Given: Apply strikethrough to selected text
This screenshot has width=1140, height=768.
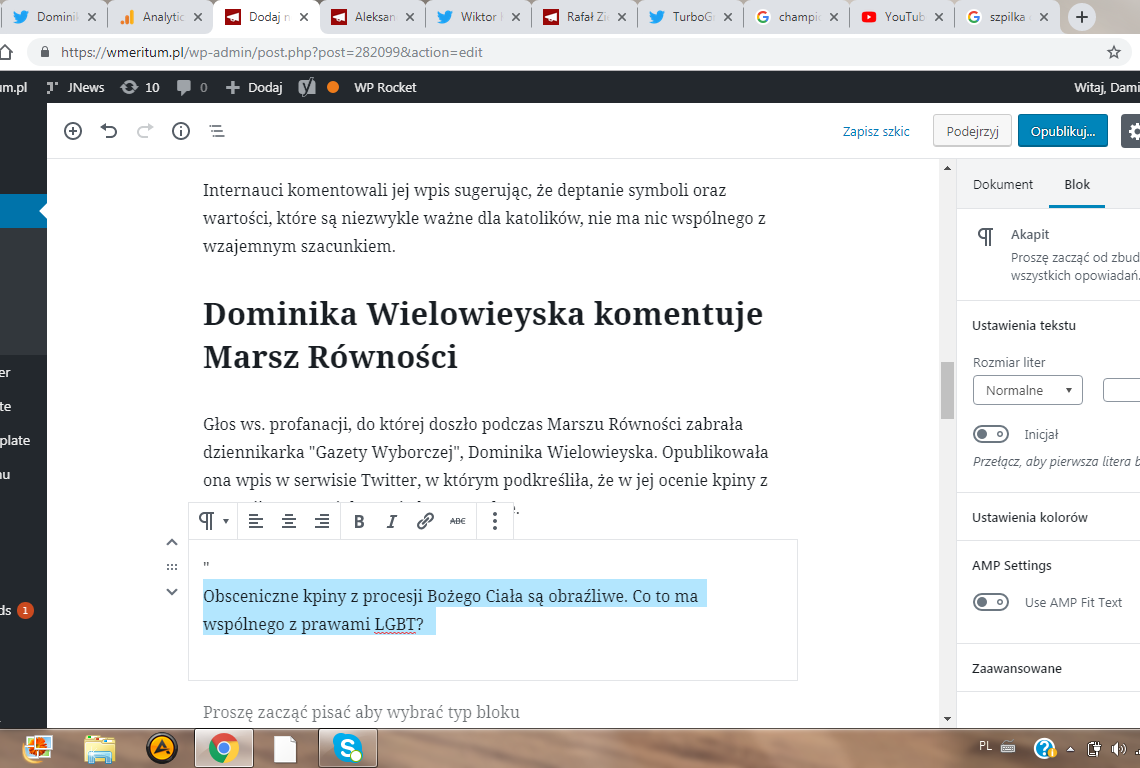Looking at the screenshot, I should 458,521.
